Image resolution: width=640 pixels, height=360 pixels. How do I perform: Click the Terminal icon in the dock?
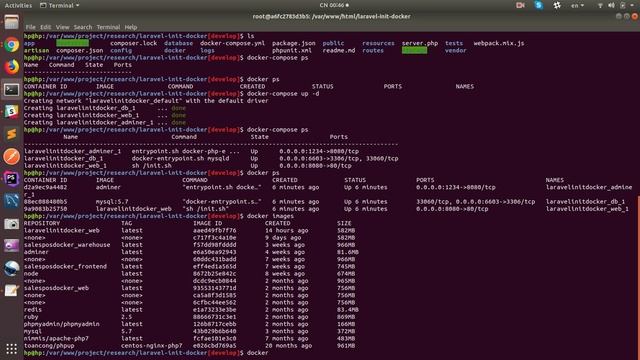pyautogui.click(x=11, y=89)
